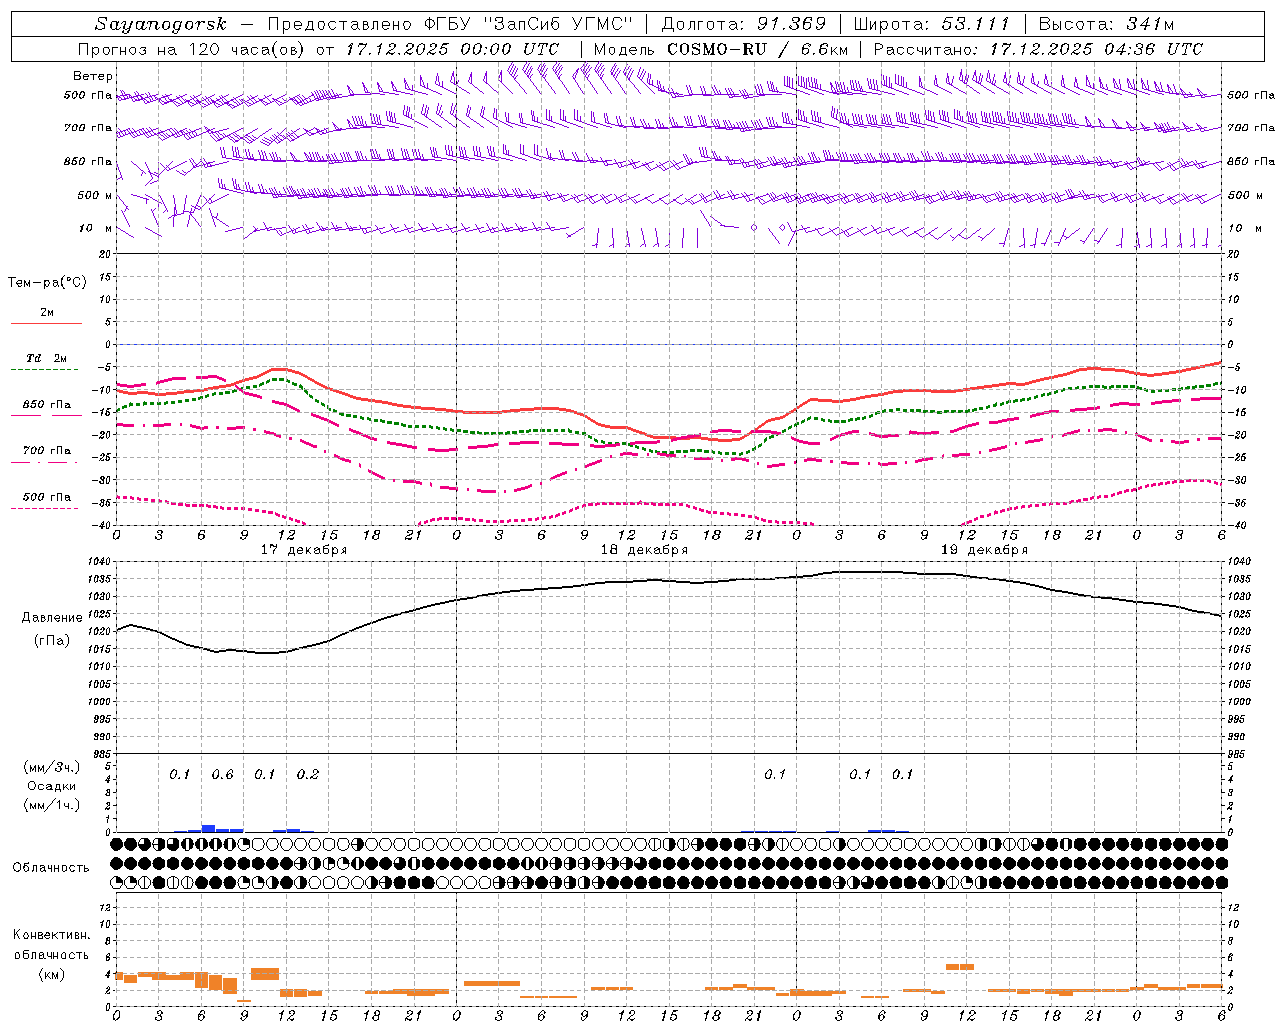Click the 'Осадки' precipitation label

click(x=52, y=786)
